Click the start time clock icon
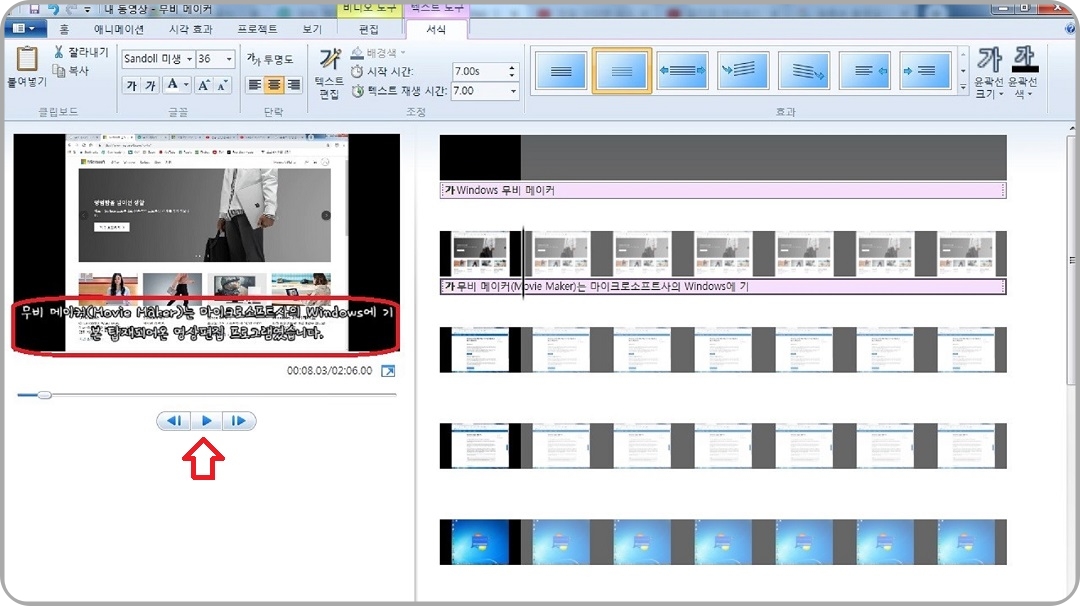 point(357,72)
